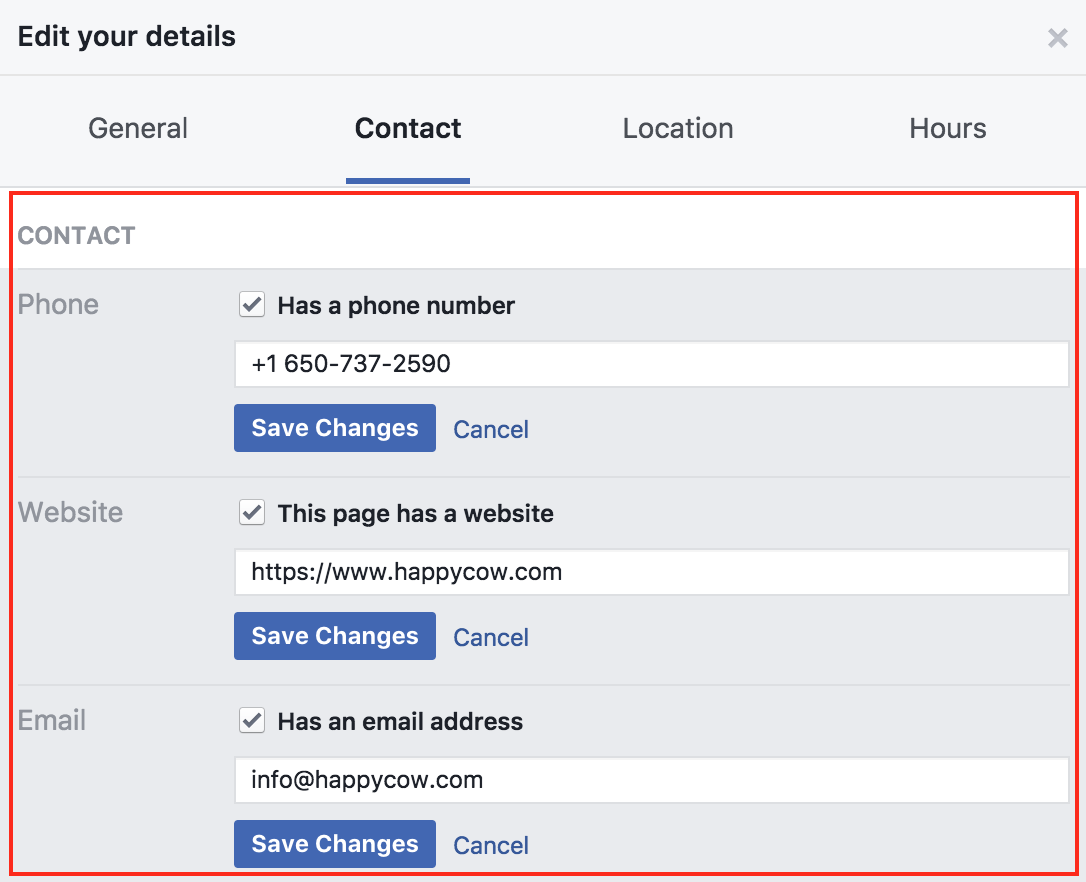Image resolution: width=1086 pixels, height=882 pixels.
Task: Toggle This page has a website checkbox
Action: (x=252, y=513)
